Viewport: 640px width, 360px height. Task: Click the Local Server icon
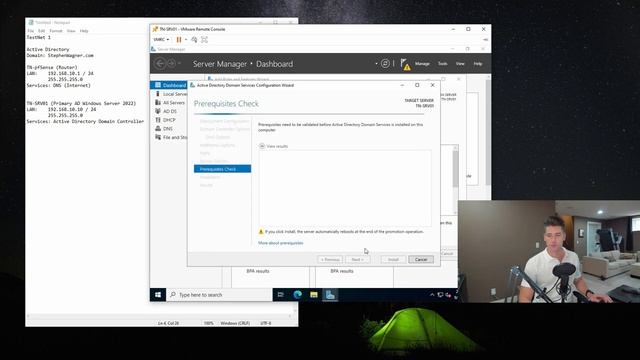158,94
